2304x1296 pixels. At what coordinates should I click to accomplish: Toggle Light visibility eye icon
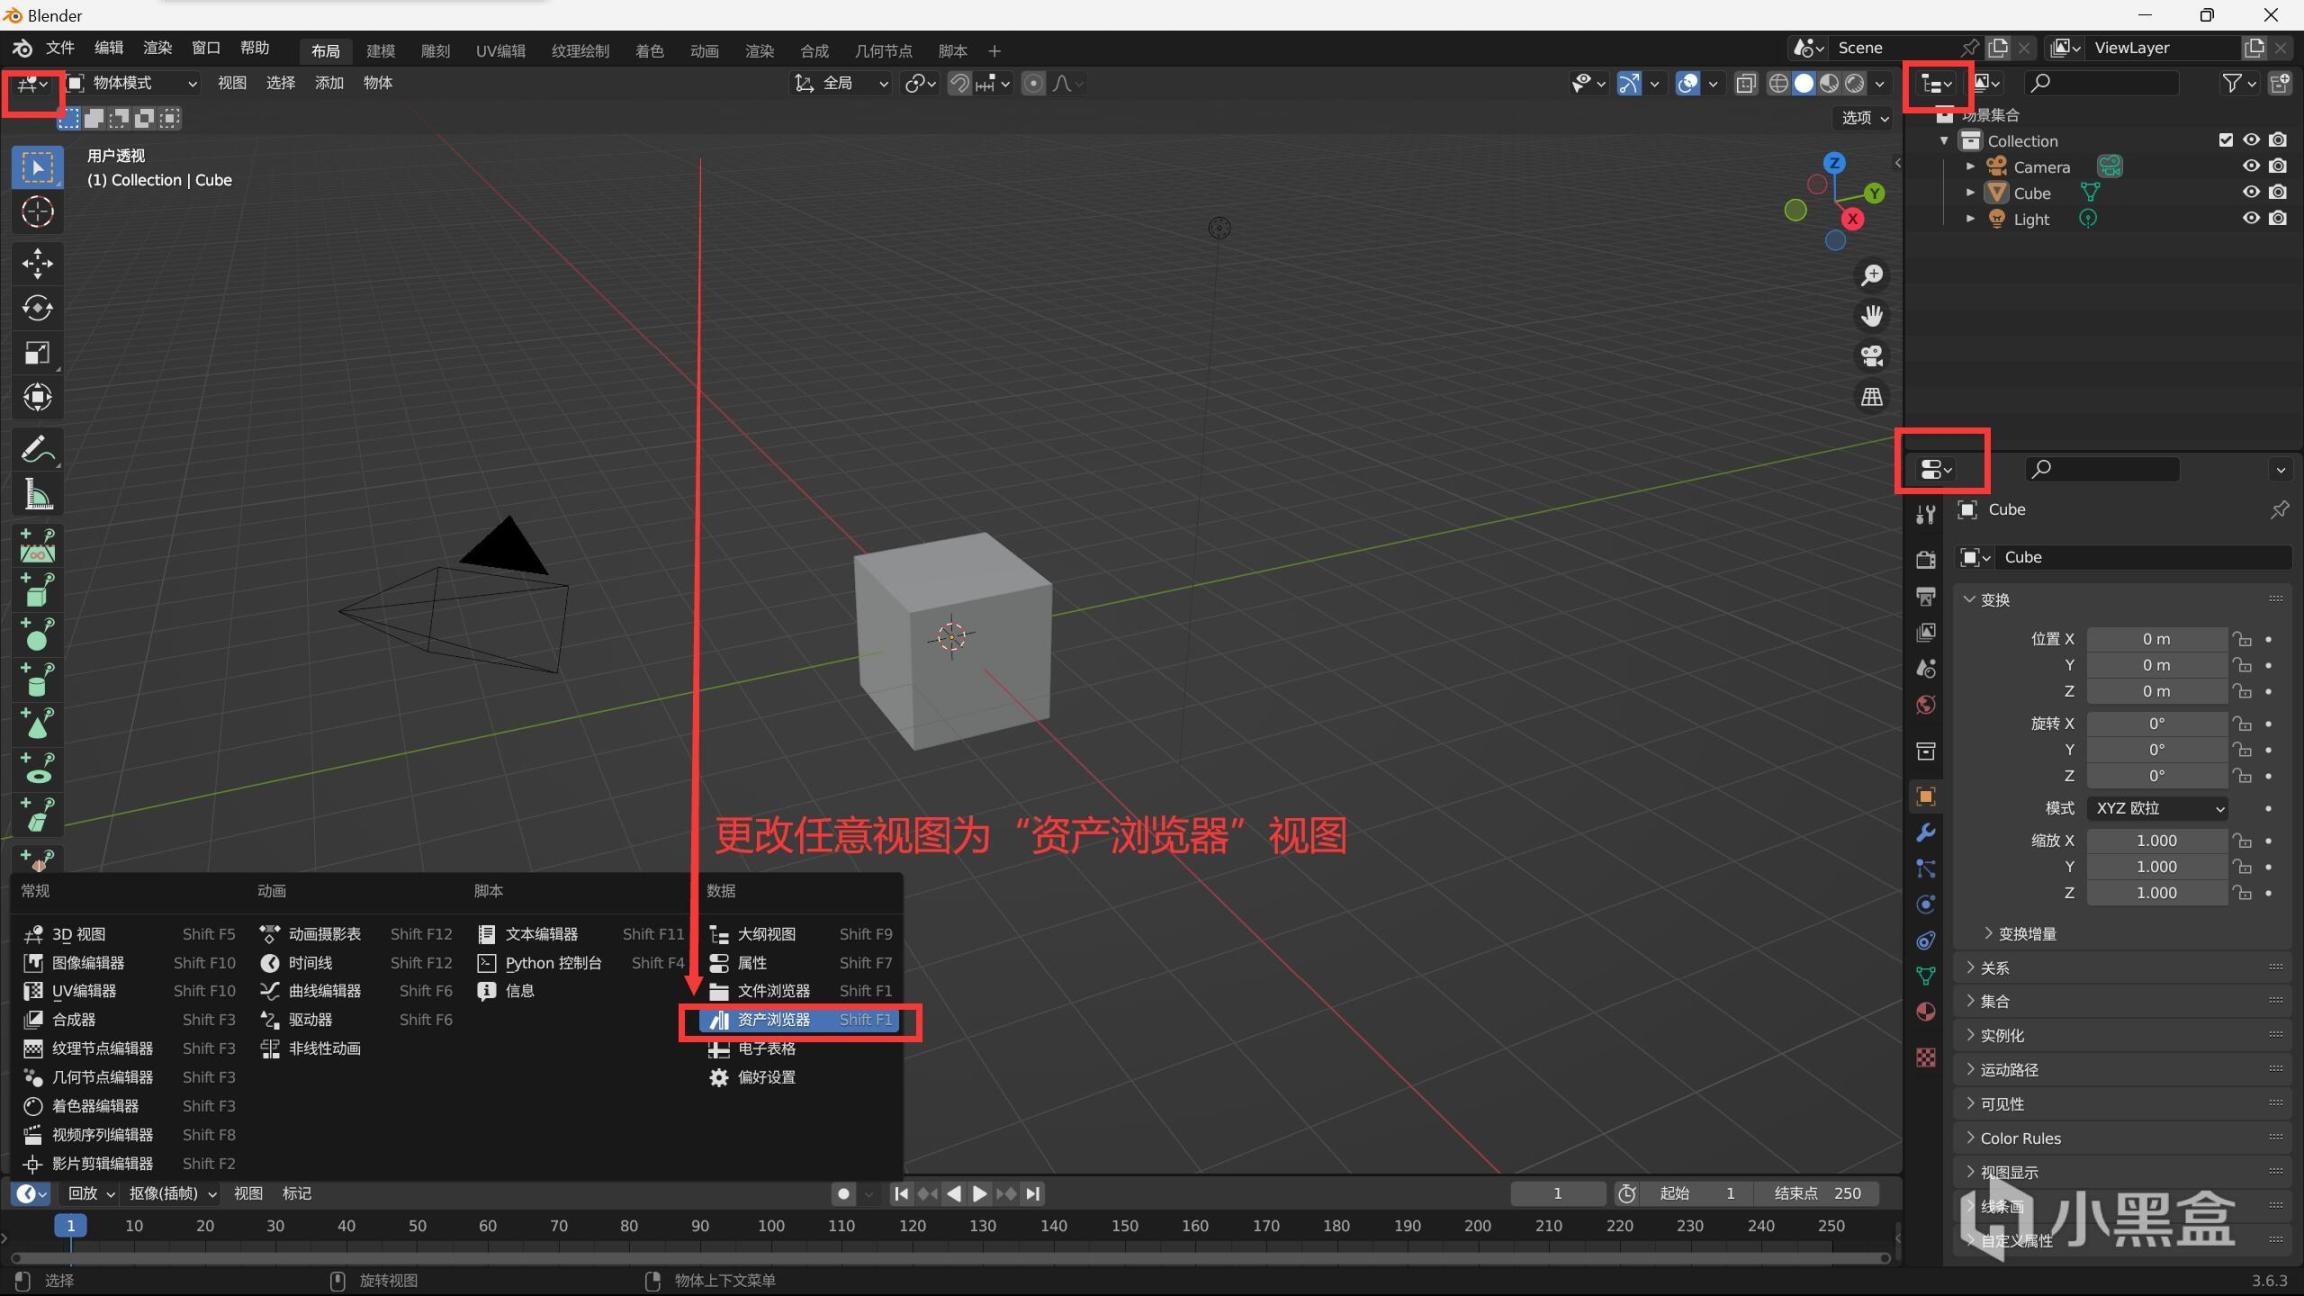pos(2250,218)
